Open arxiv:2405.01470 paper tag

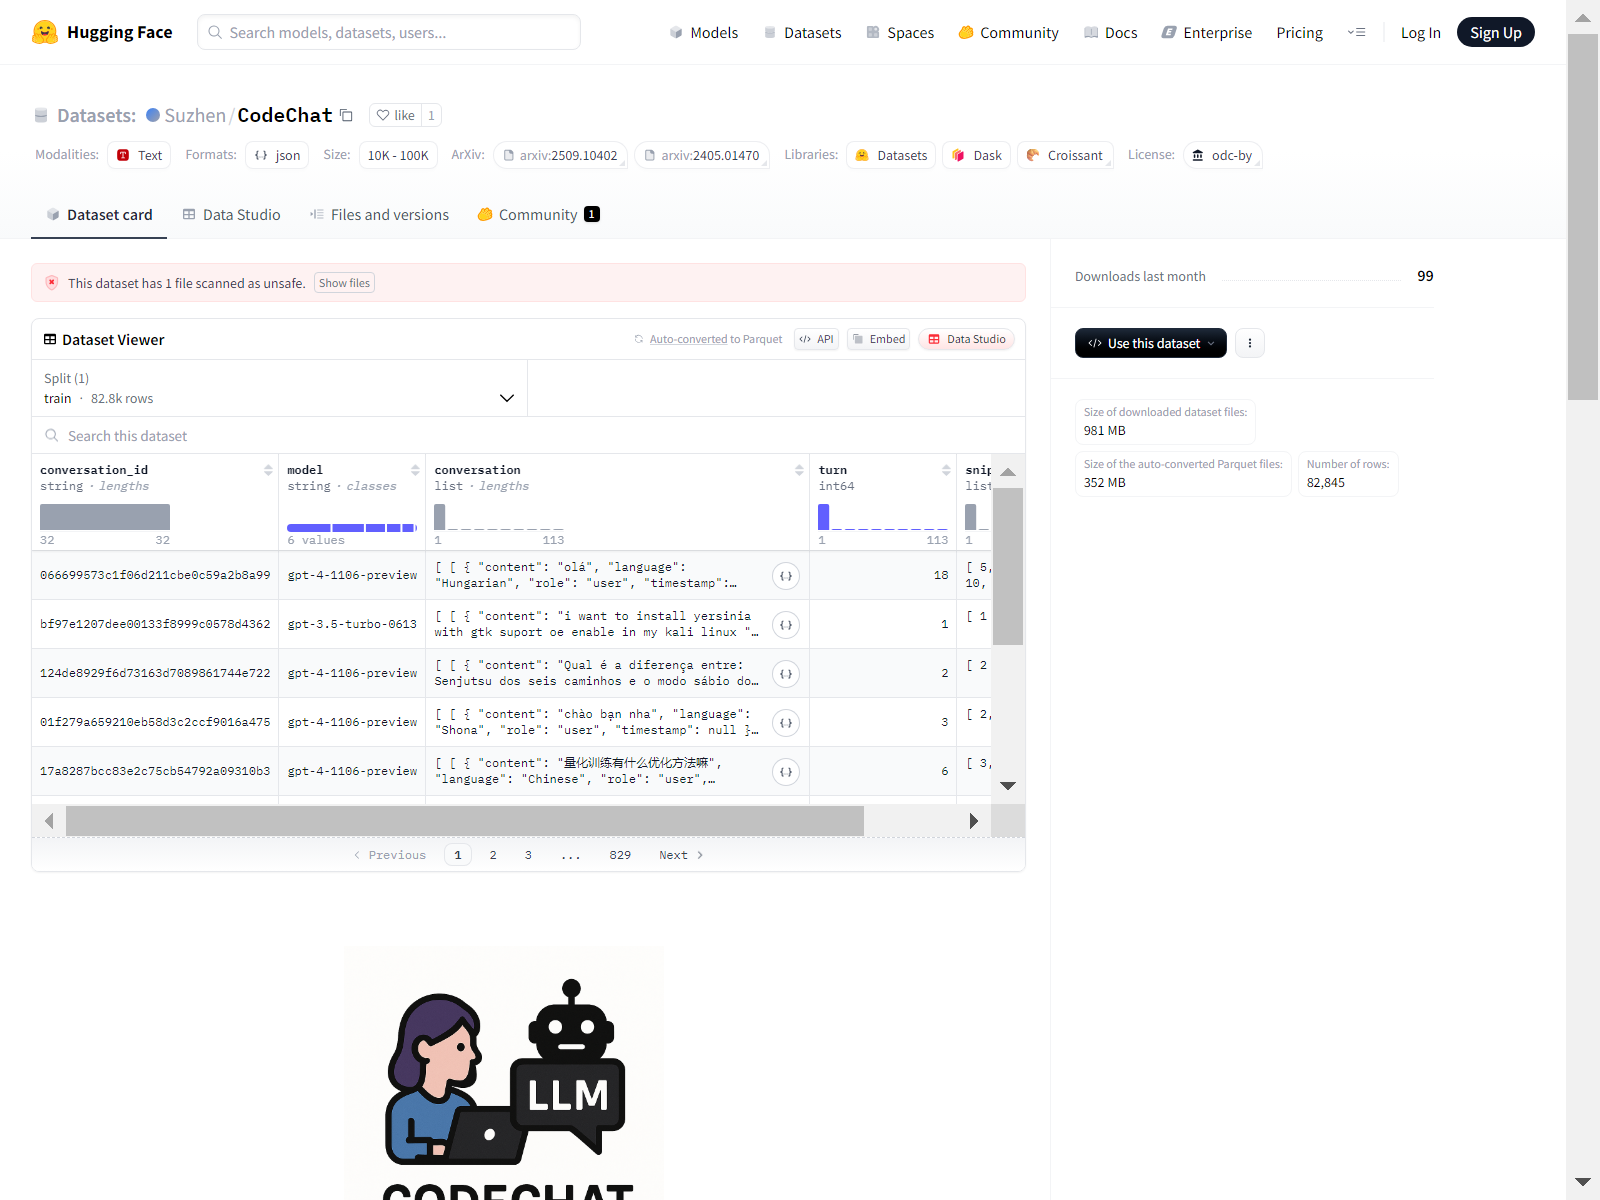tap(702, 155)
